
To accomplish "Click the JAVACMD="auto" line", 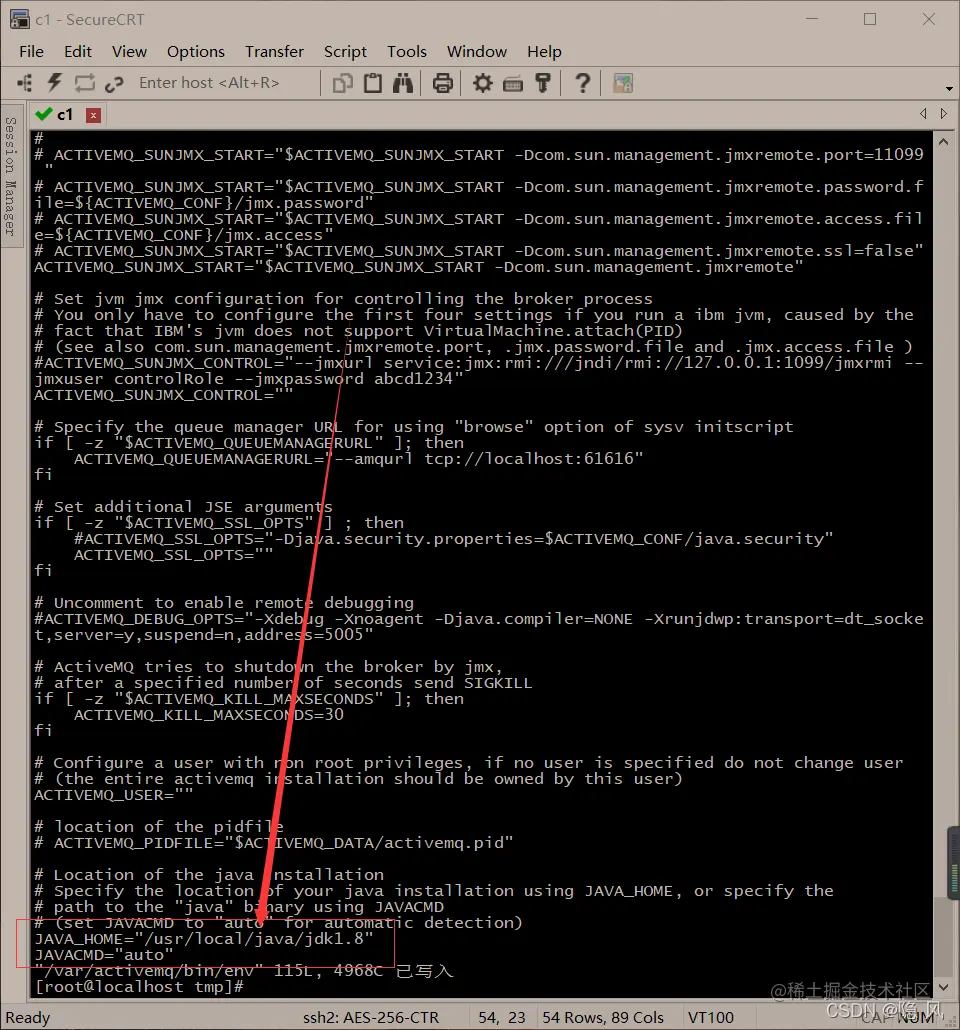I will pyautogui.click(x=104, y=954).
